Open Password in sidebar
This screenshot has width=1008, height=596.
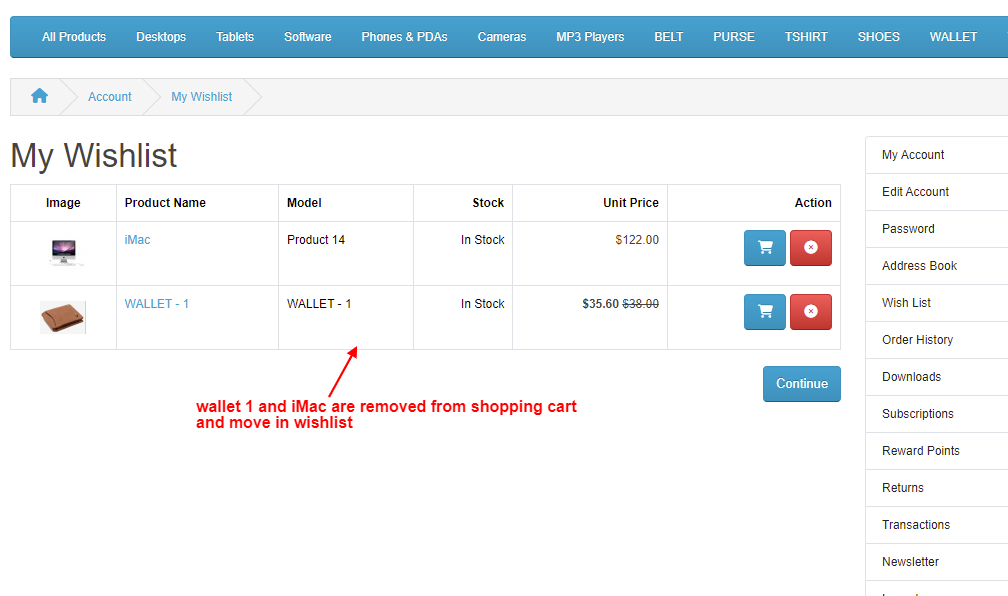tap(937, 229)
